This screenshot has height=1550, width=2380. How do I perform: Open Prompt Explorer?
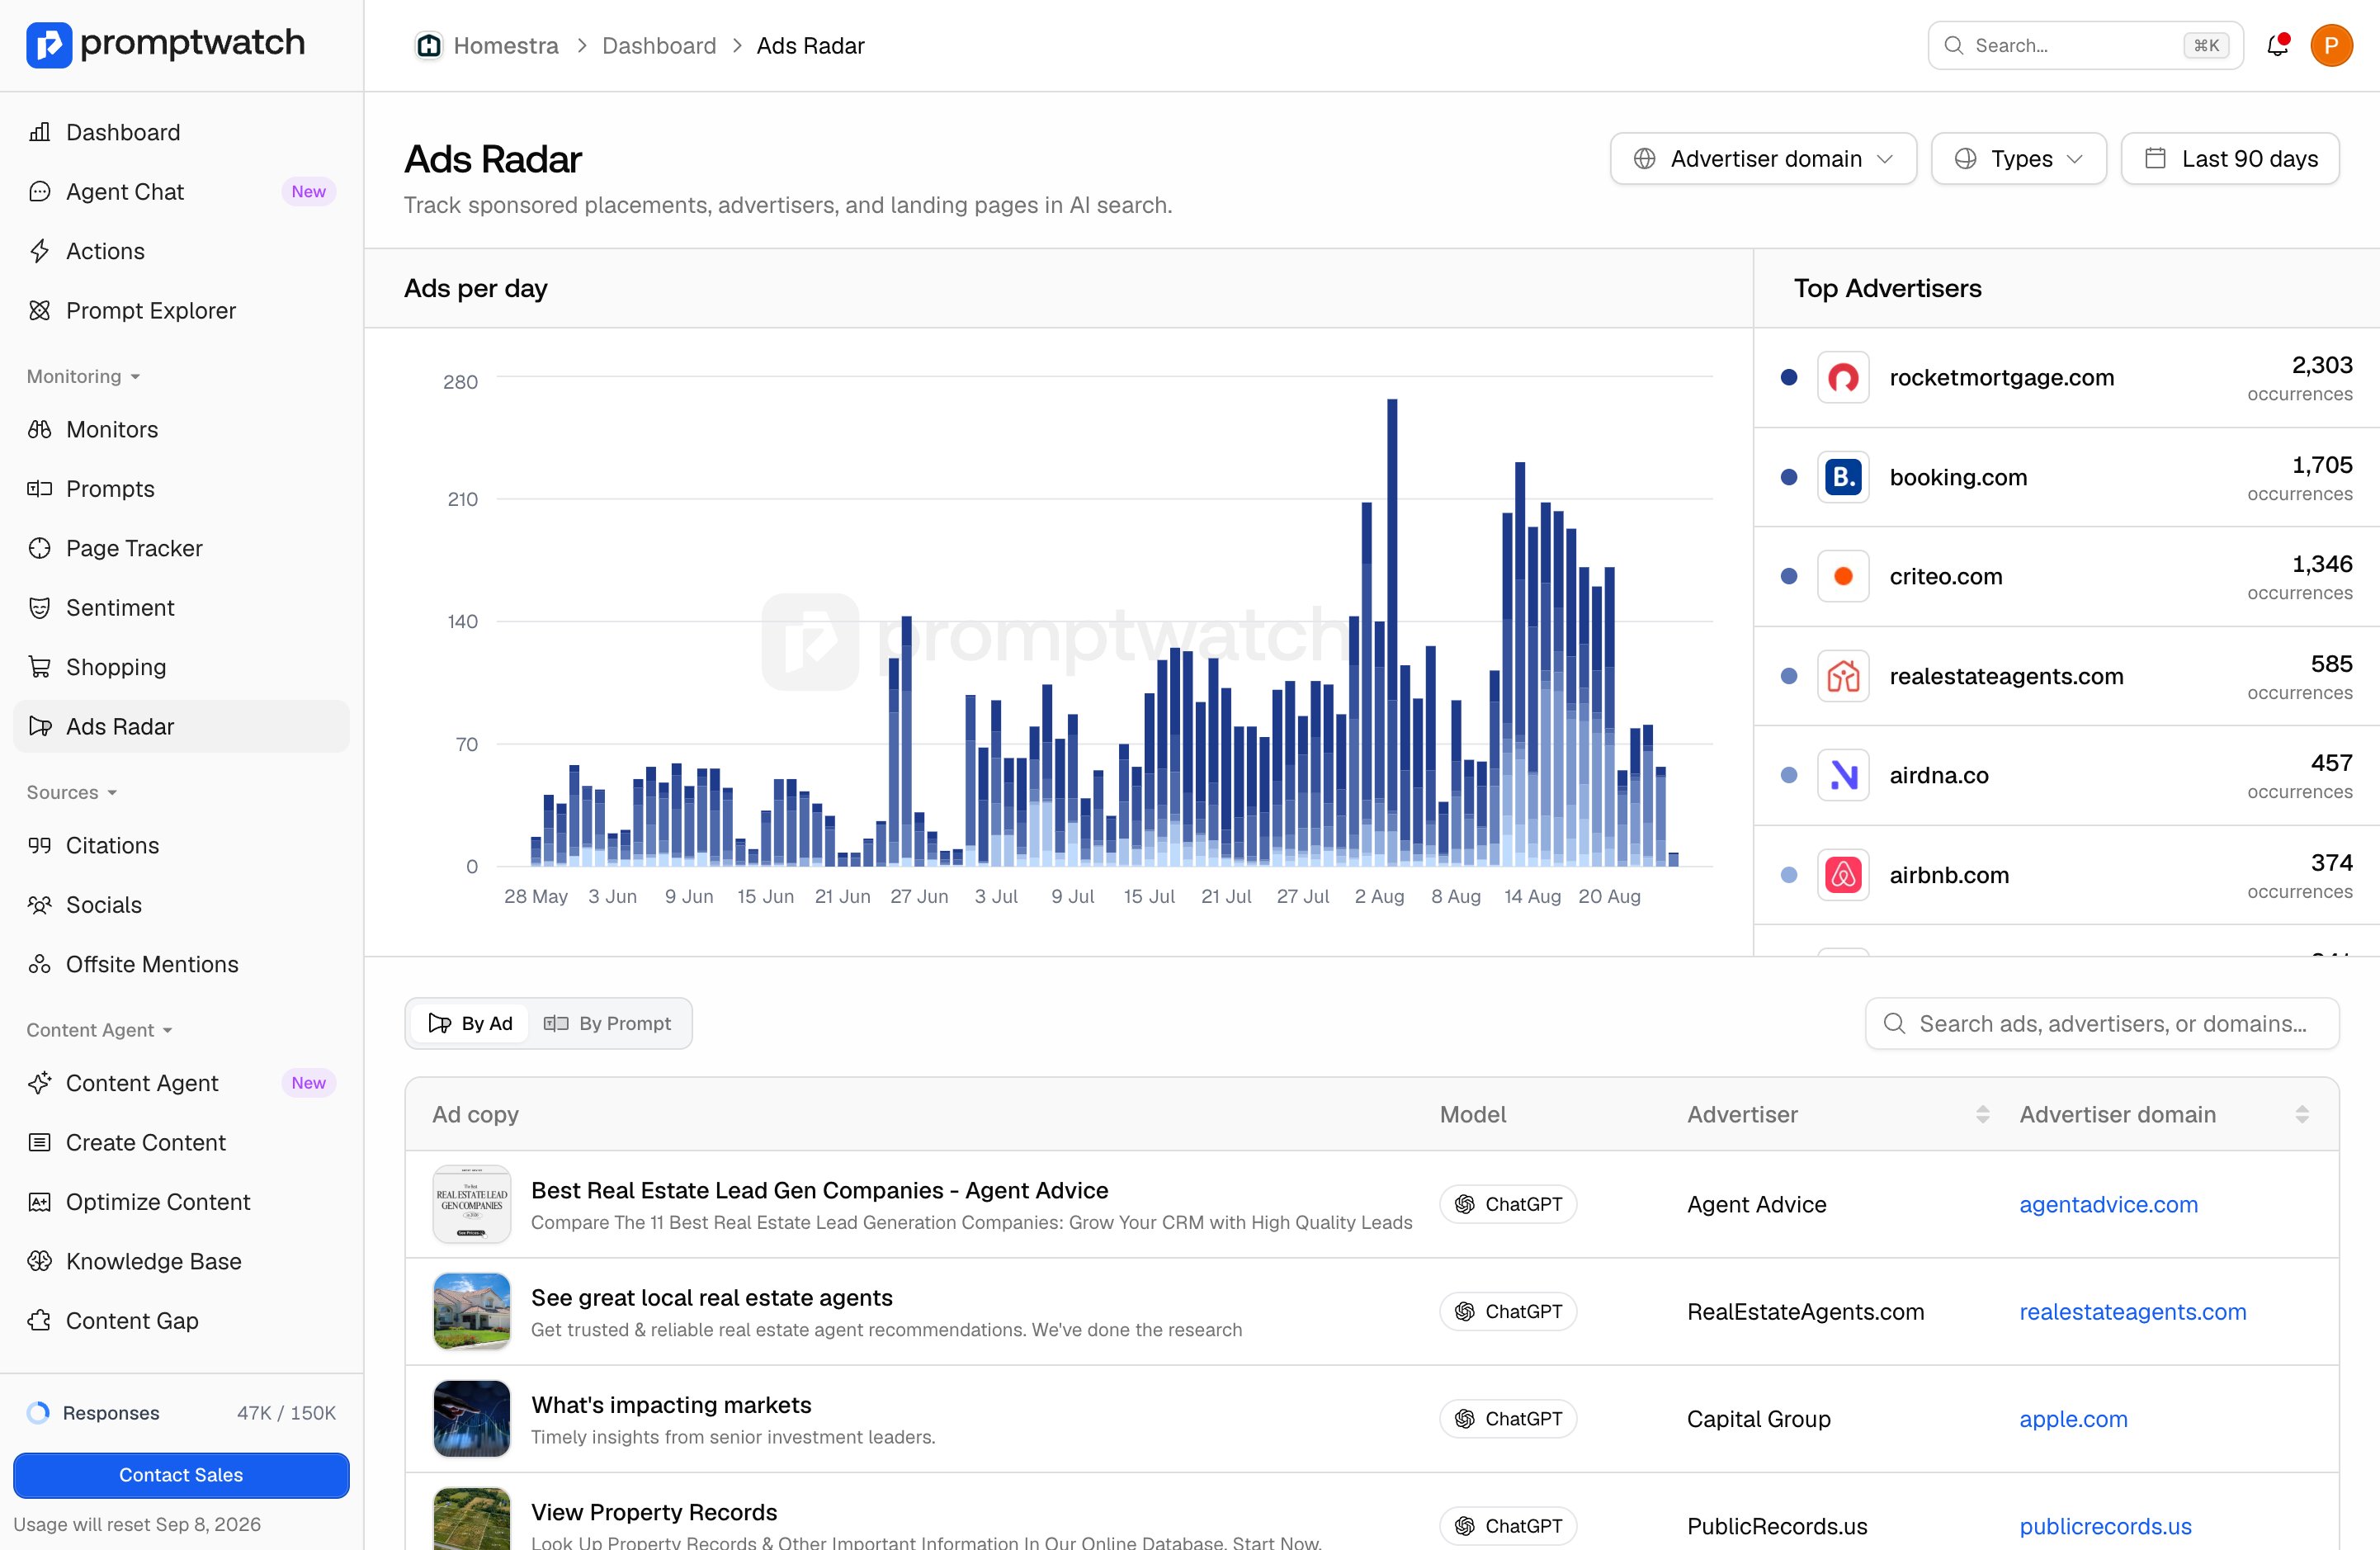[x=181, y=310]
